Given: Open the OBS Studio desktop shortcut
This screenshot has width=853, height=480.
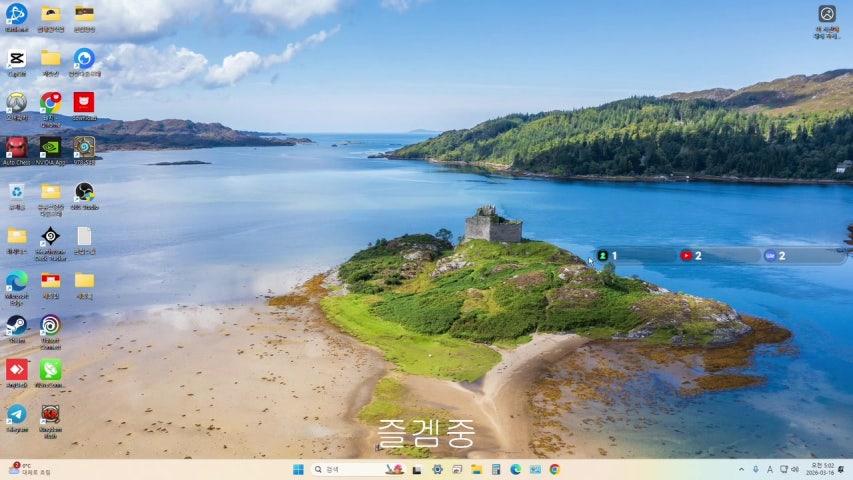Looking at the screenshot, I should (84, 191).
